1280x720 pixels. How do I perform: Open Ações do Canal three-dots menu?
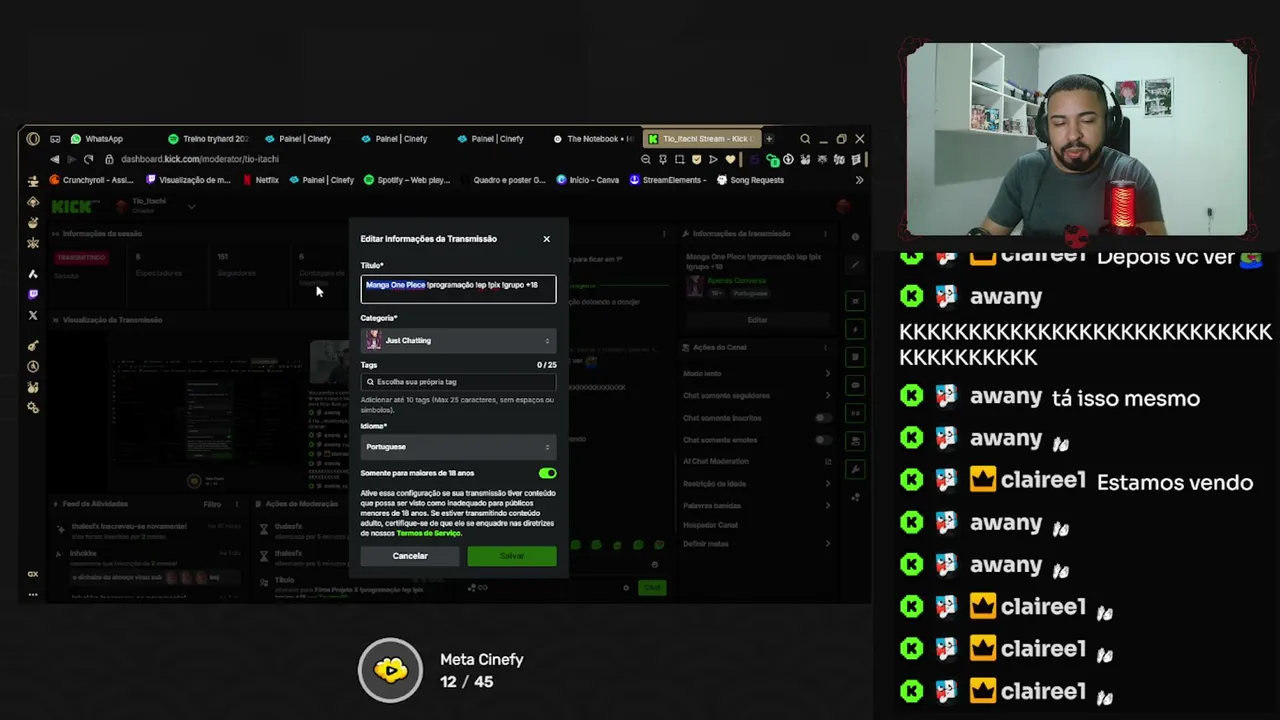[x=825, y=348]
